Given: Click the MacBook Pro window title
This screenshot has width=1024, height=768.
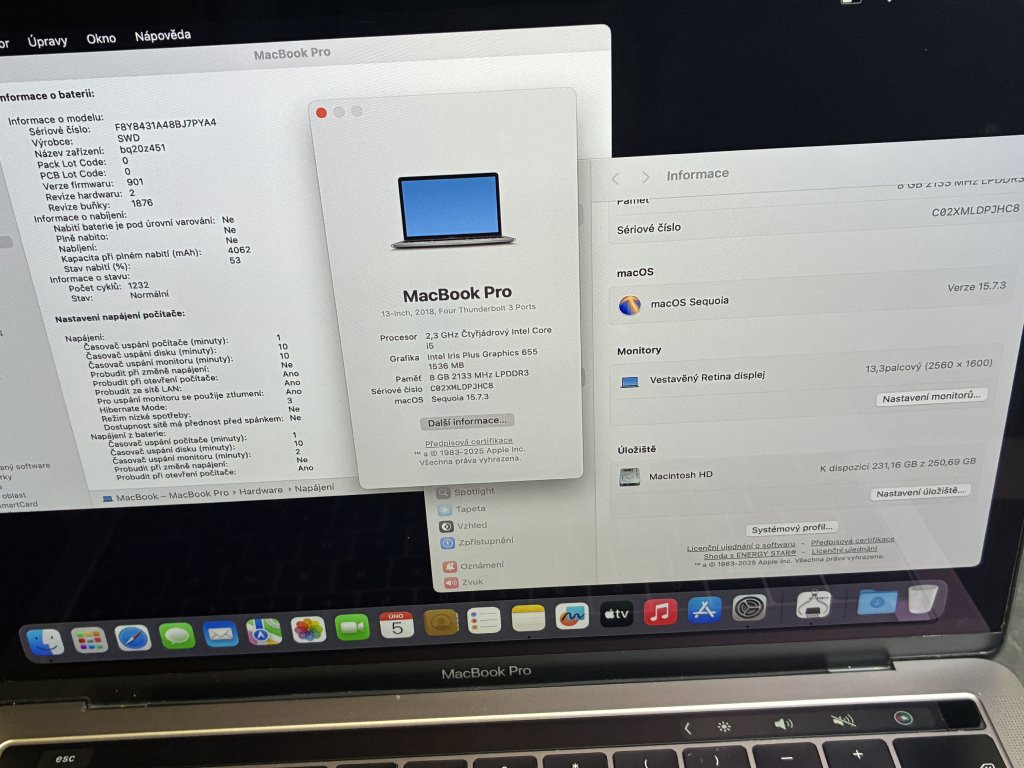Looking at the screenshot, I should [292, 54].
